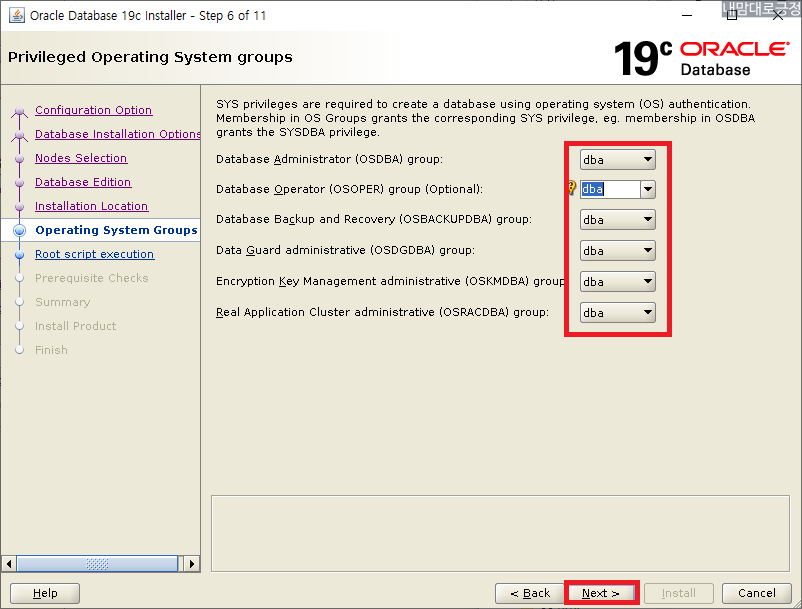Screen dimensions: 802x609
Task: Click the Data Guard administrative group label
Action: tap(345, 250)
